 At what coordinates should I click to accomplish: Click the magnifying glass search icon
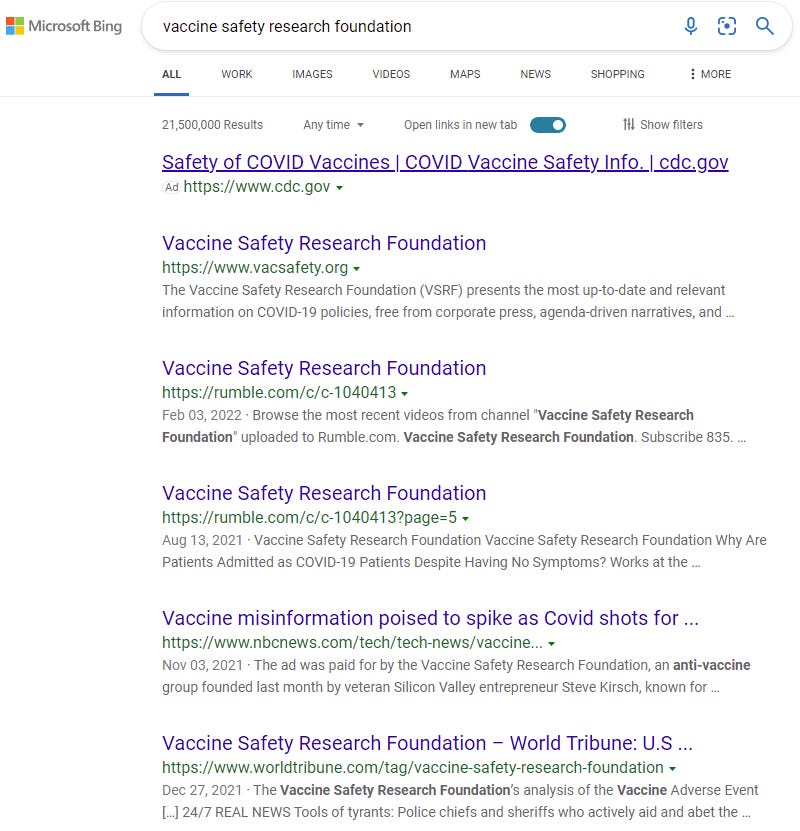(764, 25)
